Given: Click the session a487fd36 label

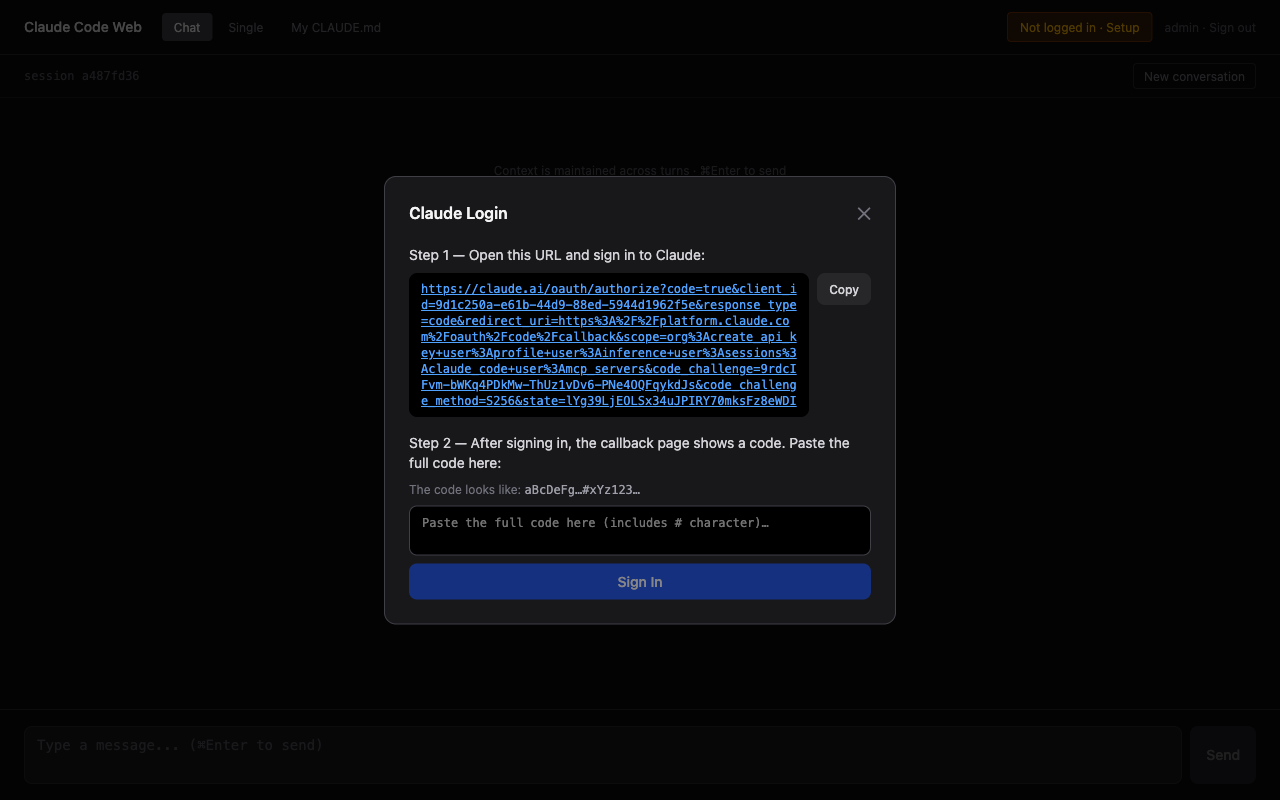Looking at the screenshot, I should [x=81, y=75].
